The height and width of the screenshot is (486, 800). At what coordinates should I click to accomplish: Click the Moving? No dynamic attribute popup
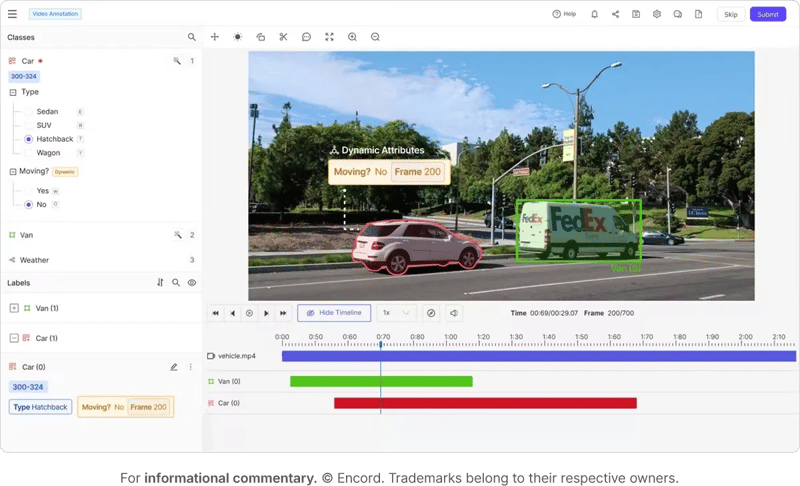pos(389,172)
